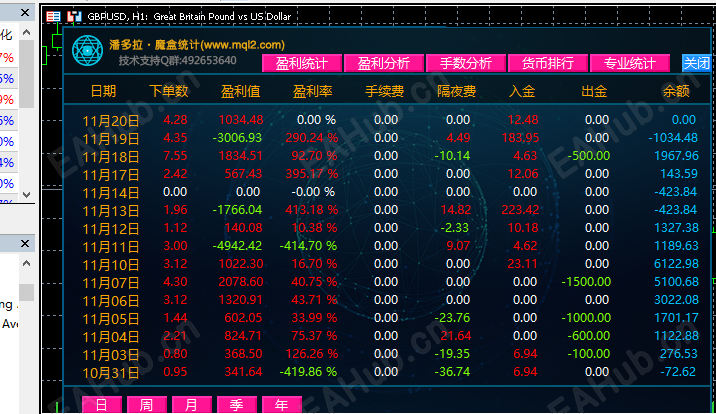Select the 11月06日 date row
This screenshot has height=414, width=716.
coord(111,301)
